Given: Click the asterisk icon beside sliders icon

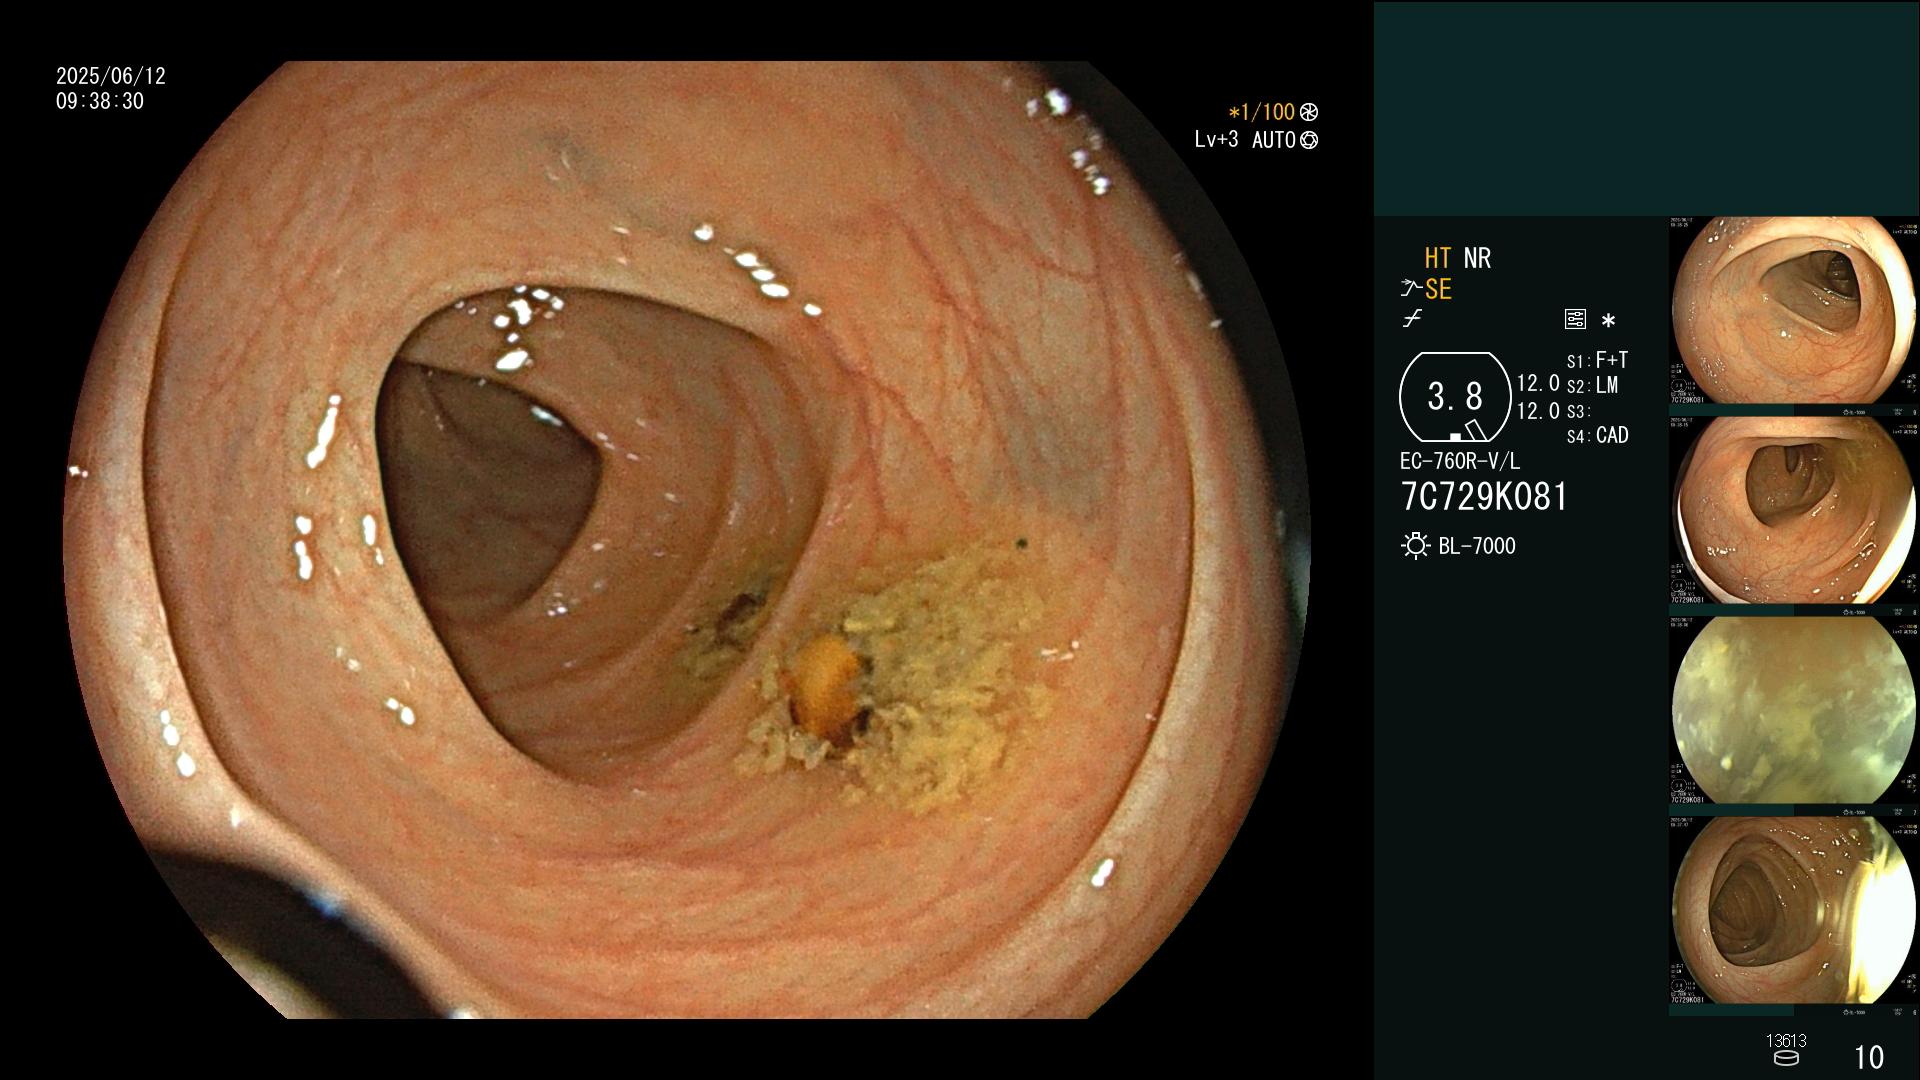Looking at the screenshot, I should [1608, 321].
